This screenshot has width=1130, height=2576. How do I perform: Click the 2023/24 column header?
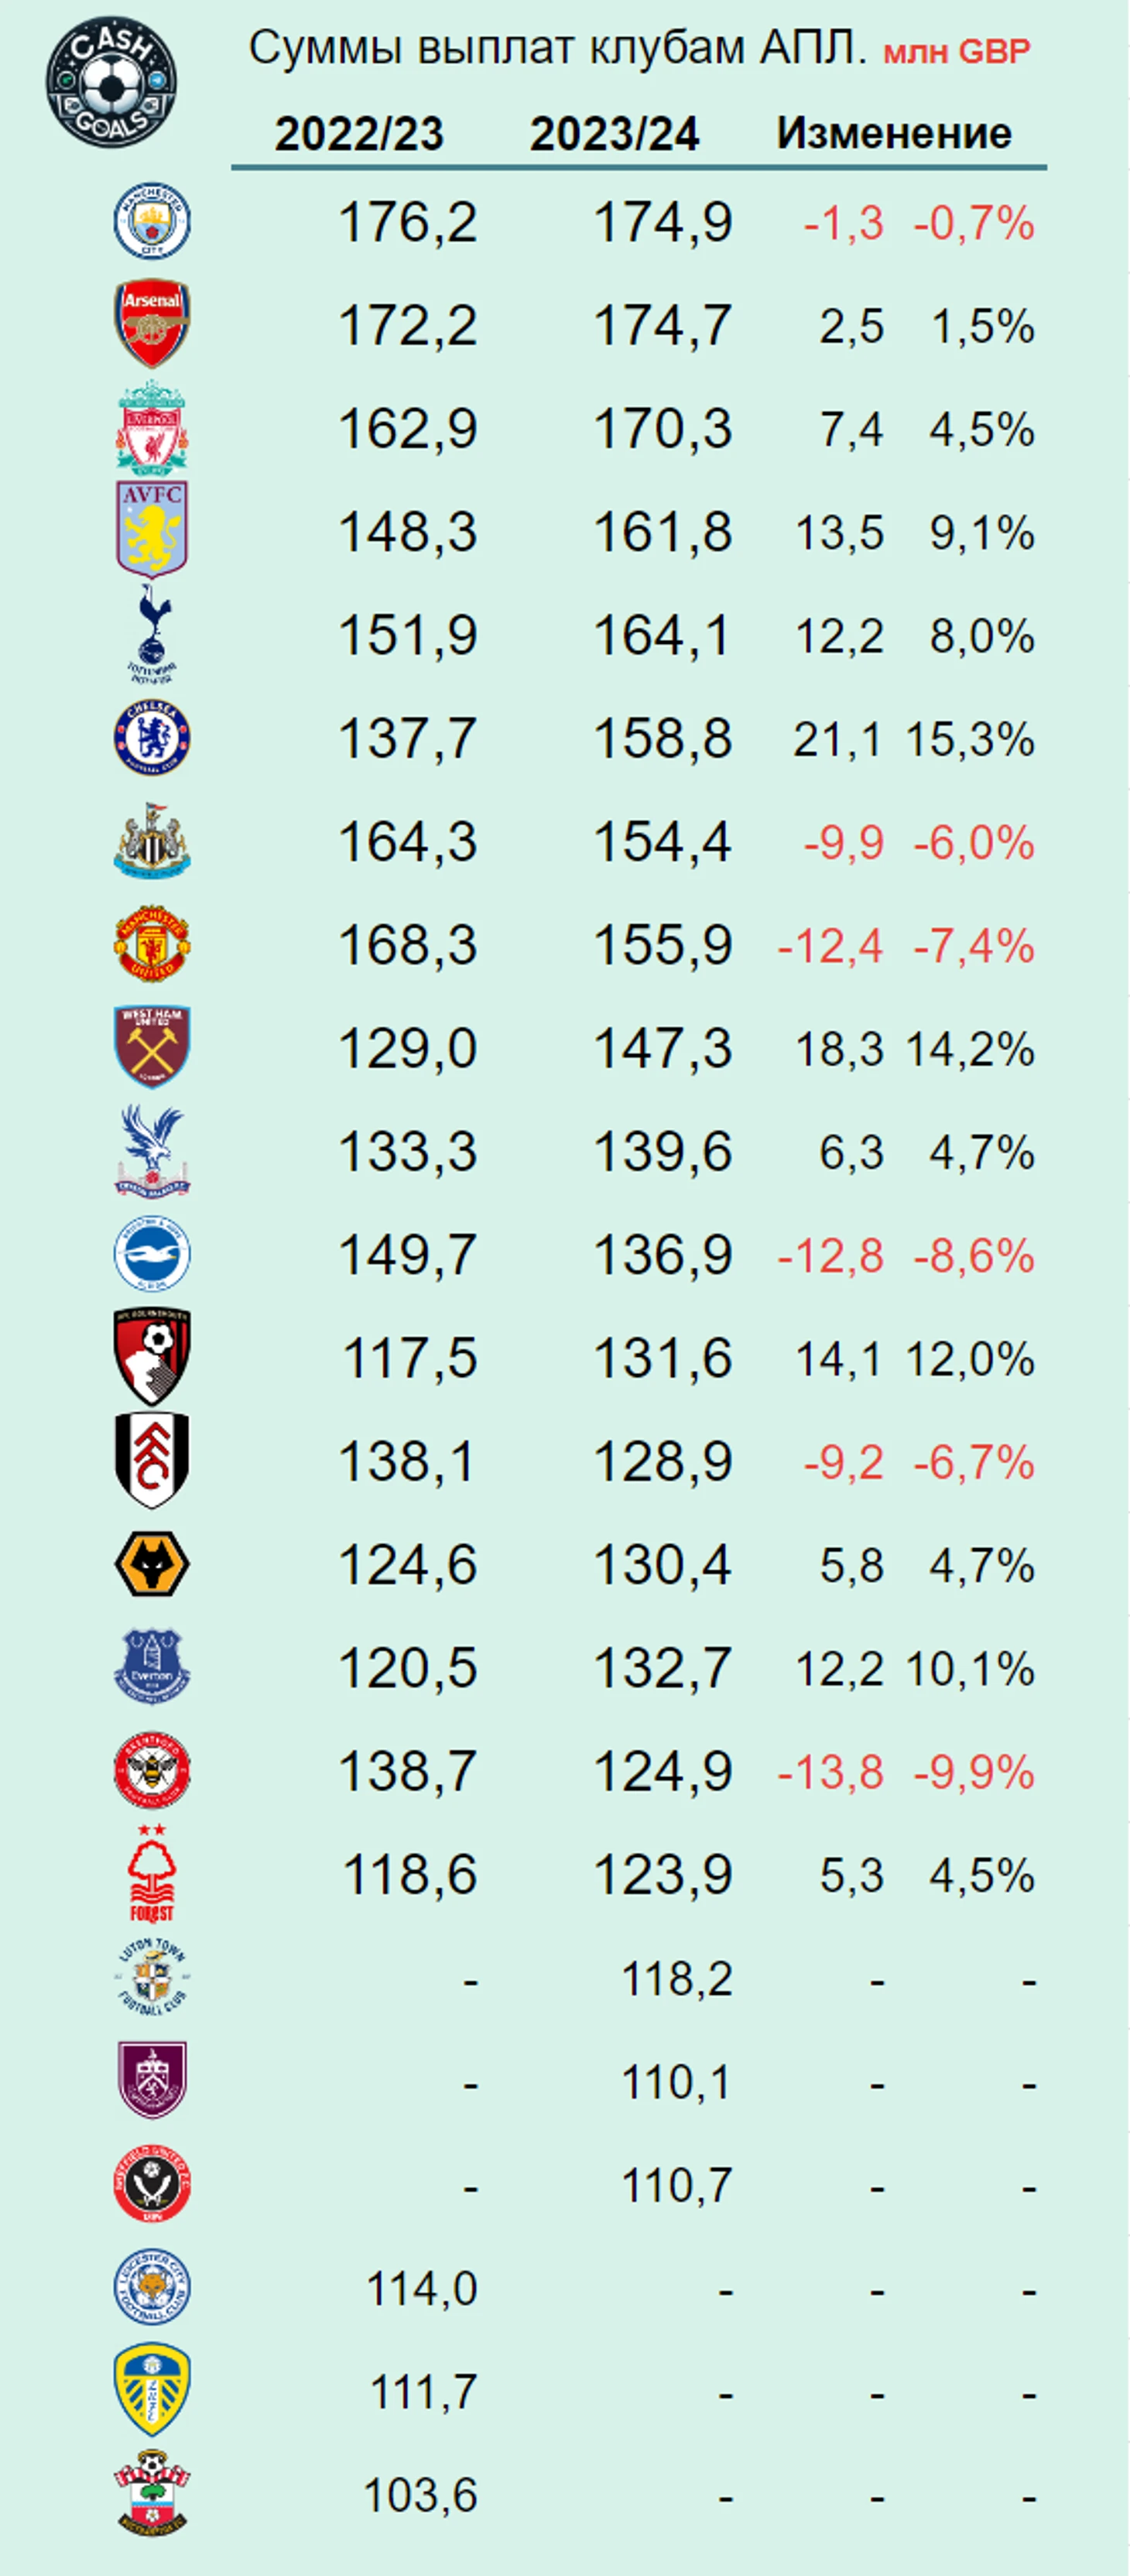click(x=615, y=134)
